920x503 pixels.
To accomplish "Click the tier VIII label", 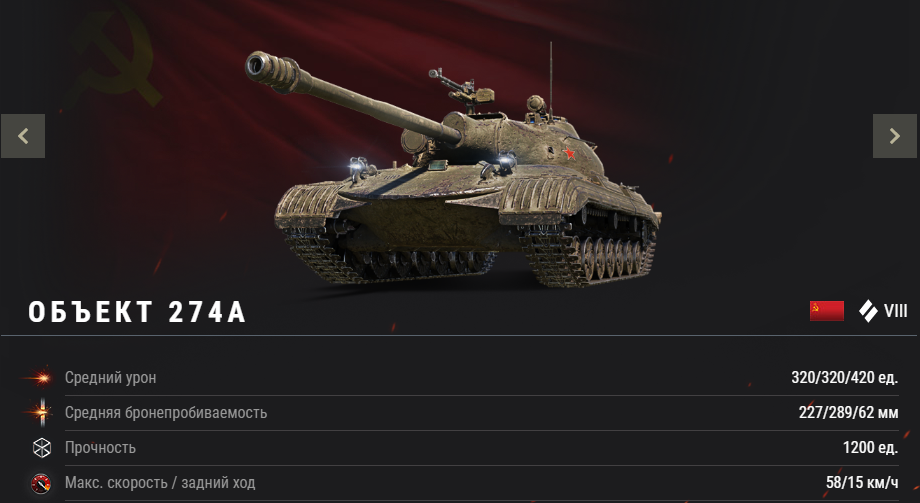I will tap(895, 311).
